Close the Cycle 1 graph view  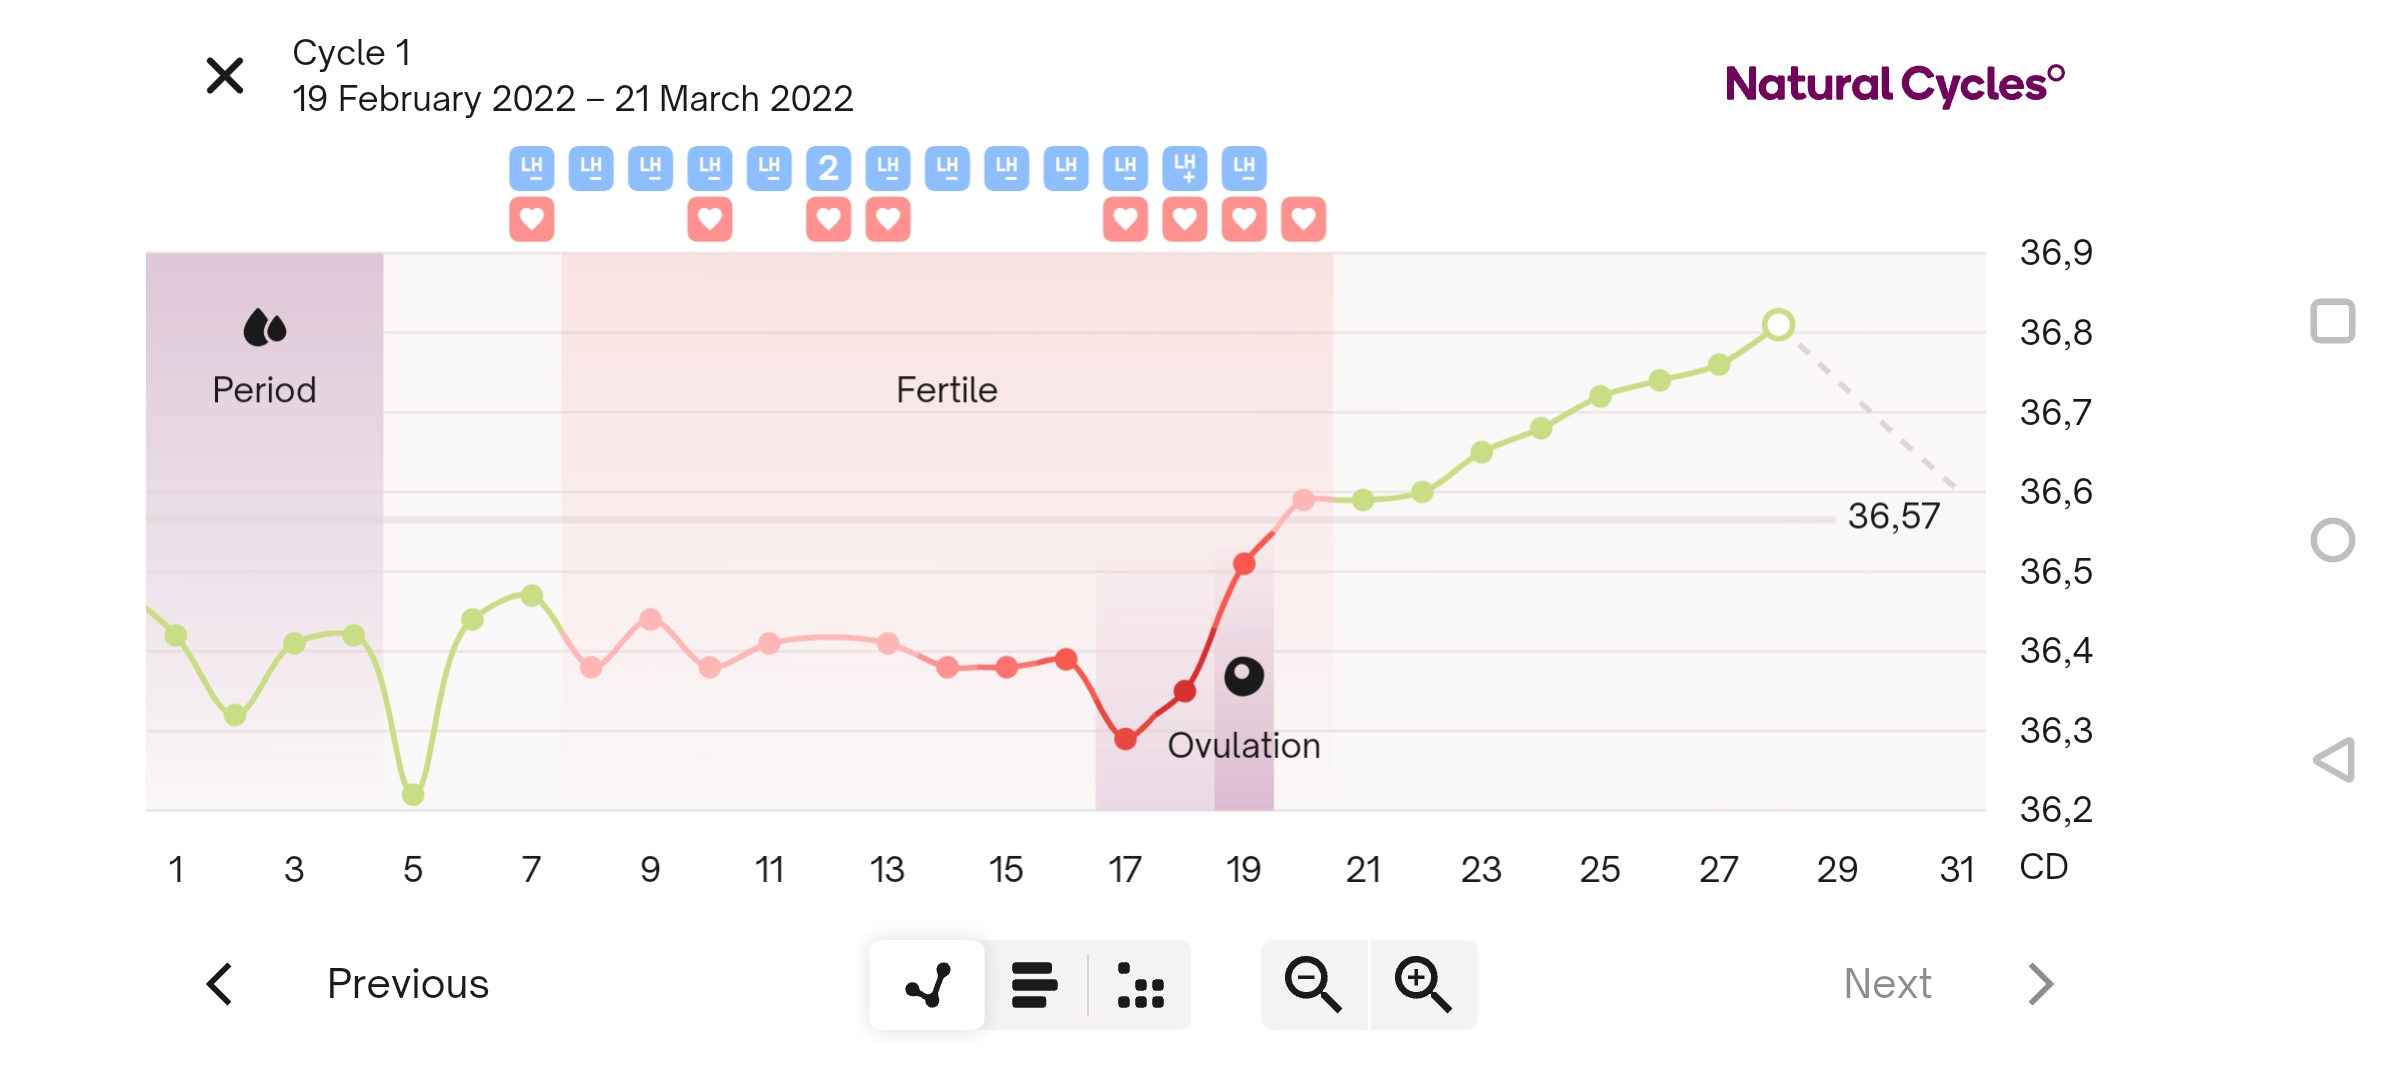click(225, 76)
